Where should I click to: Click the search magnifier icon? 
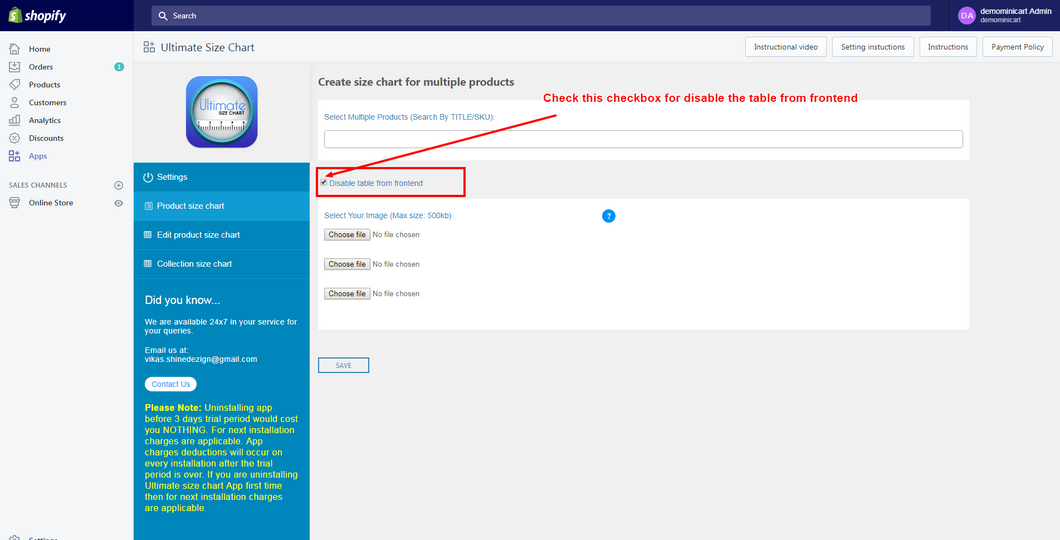(x=163, y=16)
